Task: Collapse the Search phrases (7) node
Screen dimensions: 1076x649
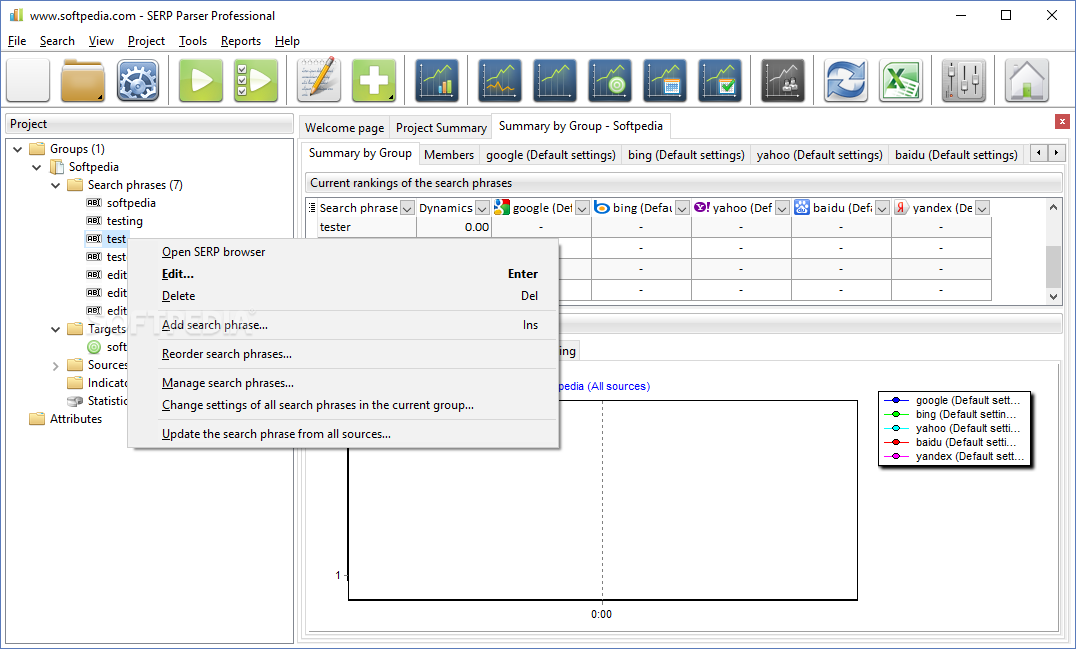Action: (x=56, y=185)
